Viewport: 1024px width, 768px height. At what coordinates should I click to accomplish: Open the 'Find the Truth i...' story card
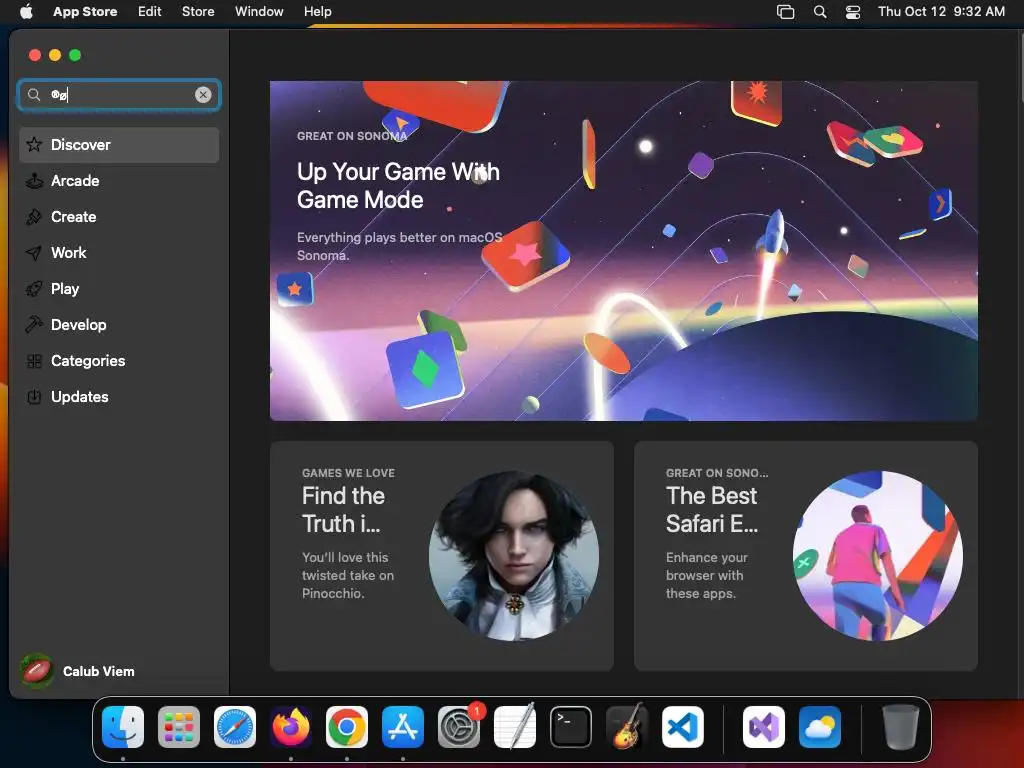(441, 556)
